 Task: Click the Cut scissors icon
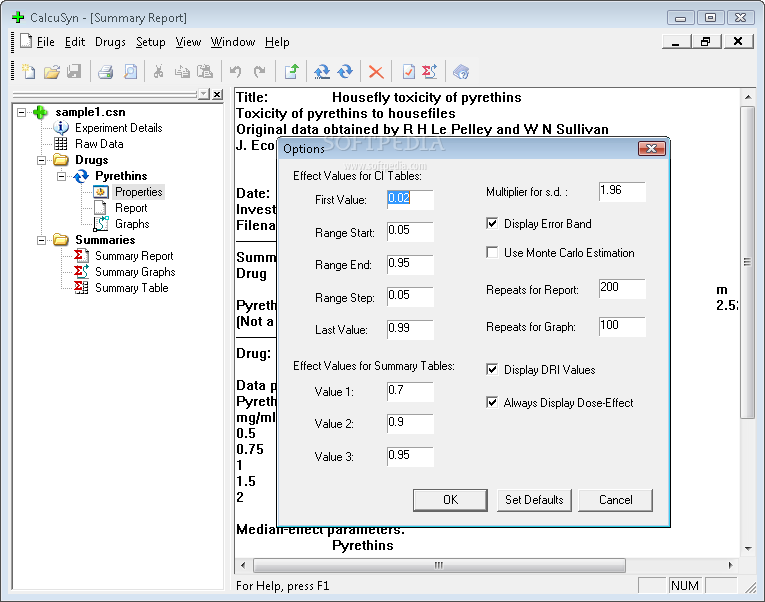tap(158, 72)
